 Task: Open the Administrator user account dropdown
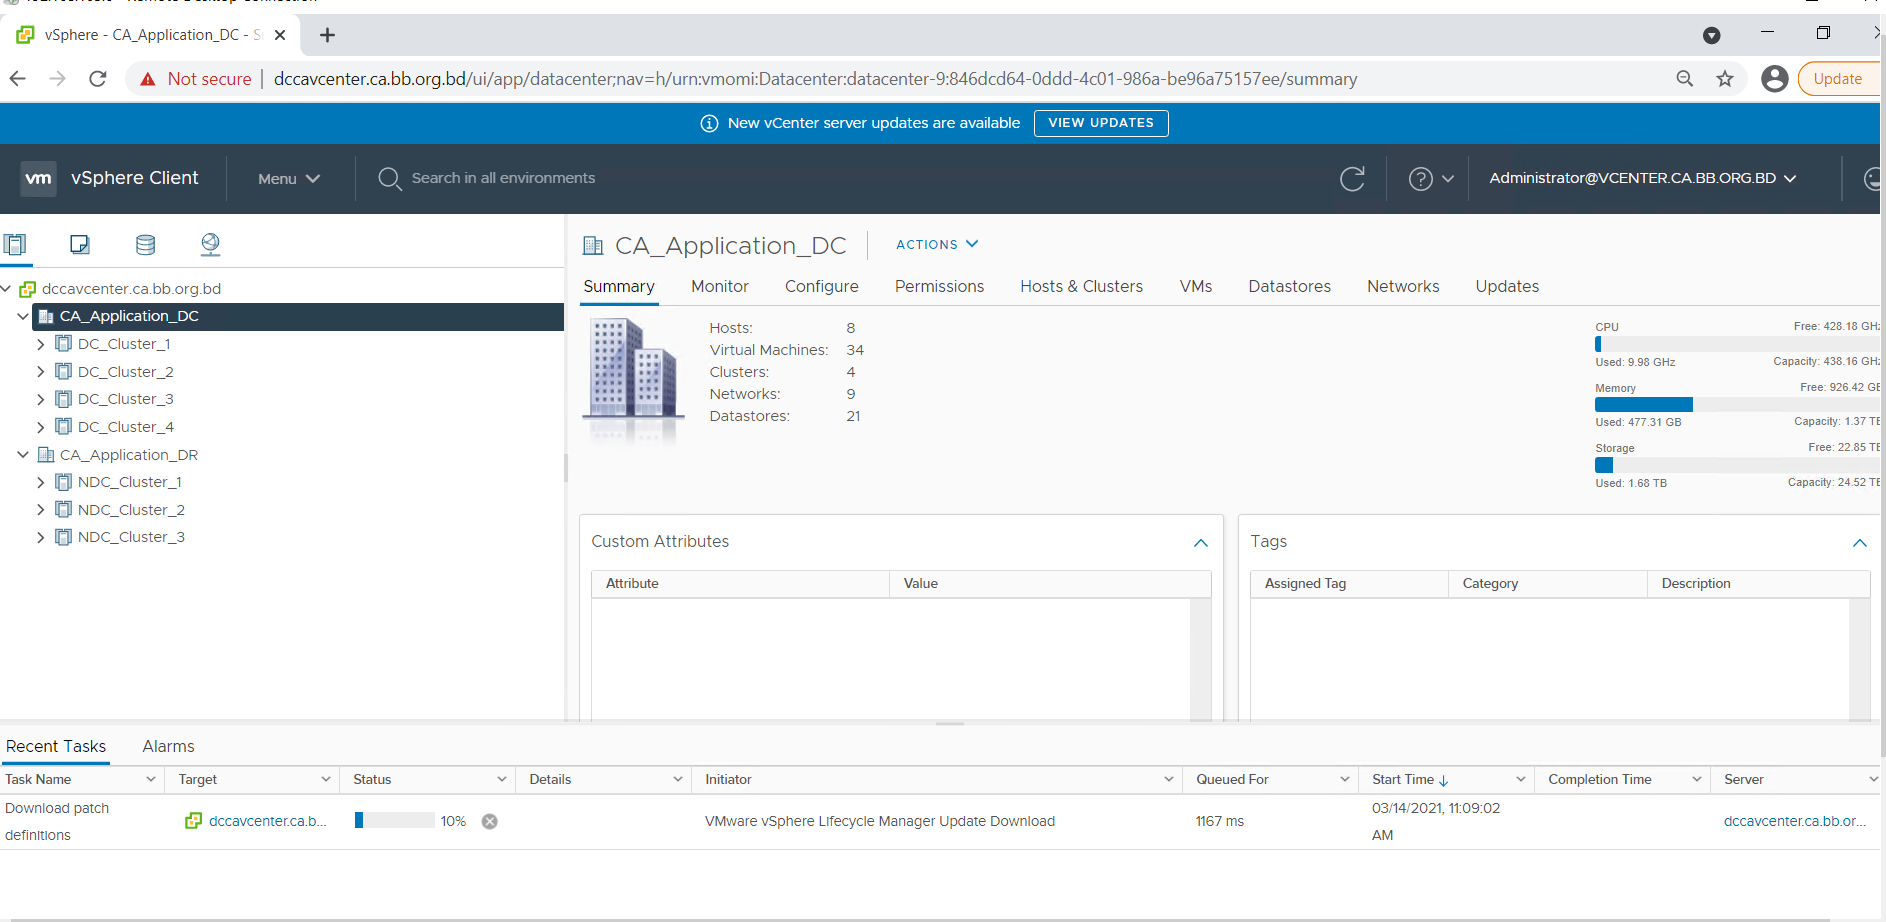[x=1643, y=178]
